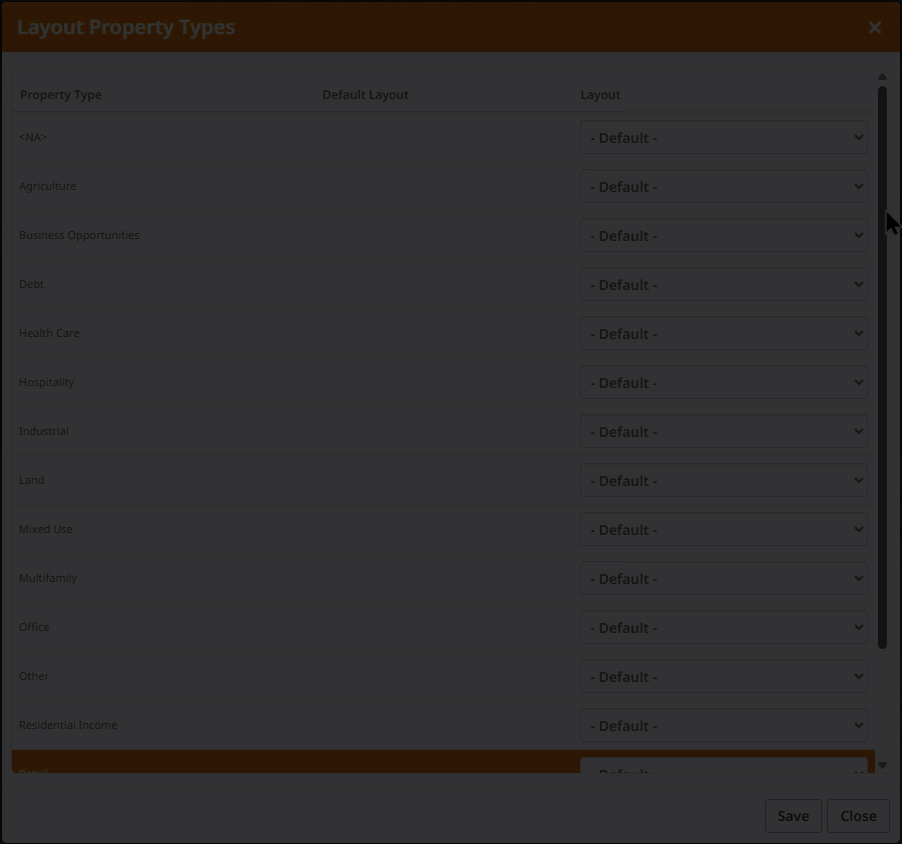
Task: Click the vertical scrollbar thumb
Action: (x=882, y=368)
